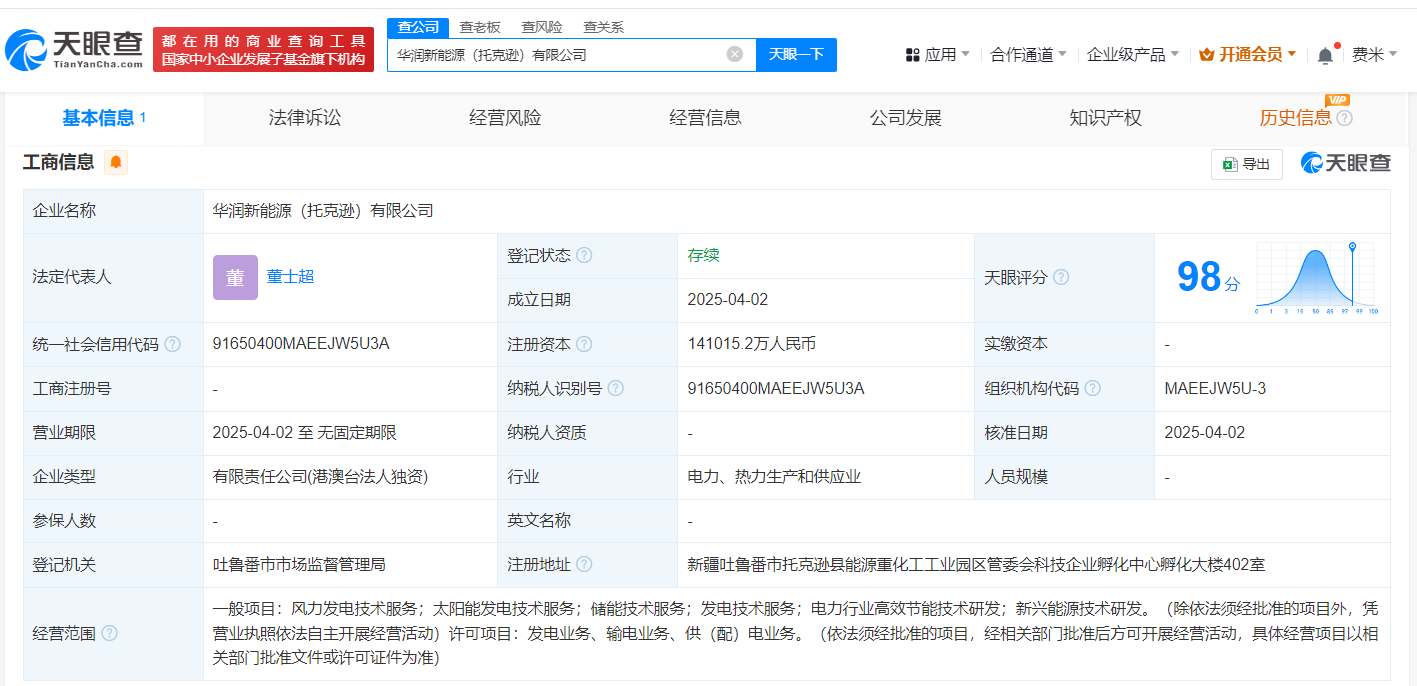1417x686 pixels.
Task: Click the help icon next to 注册地址
Action: pyautogui.click(x=584, y=565)
